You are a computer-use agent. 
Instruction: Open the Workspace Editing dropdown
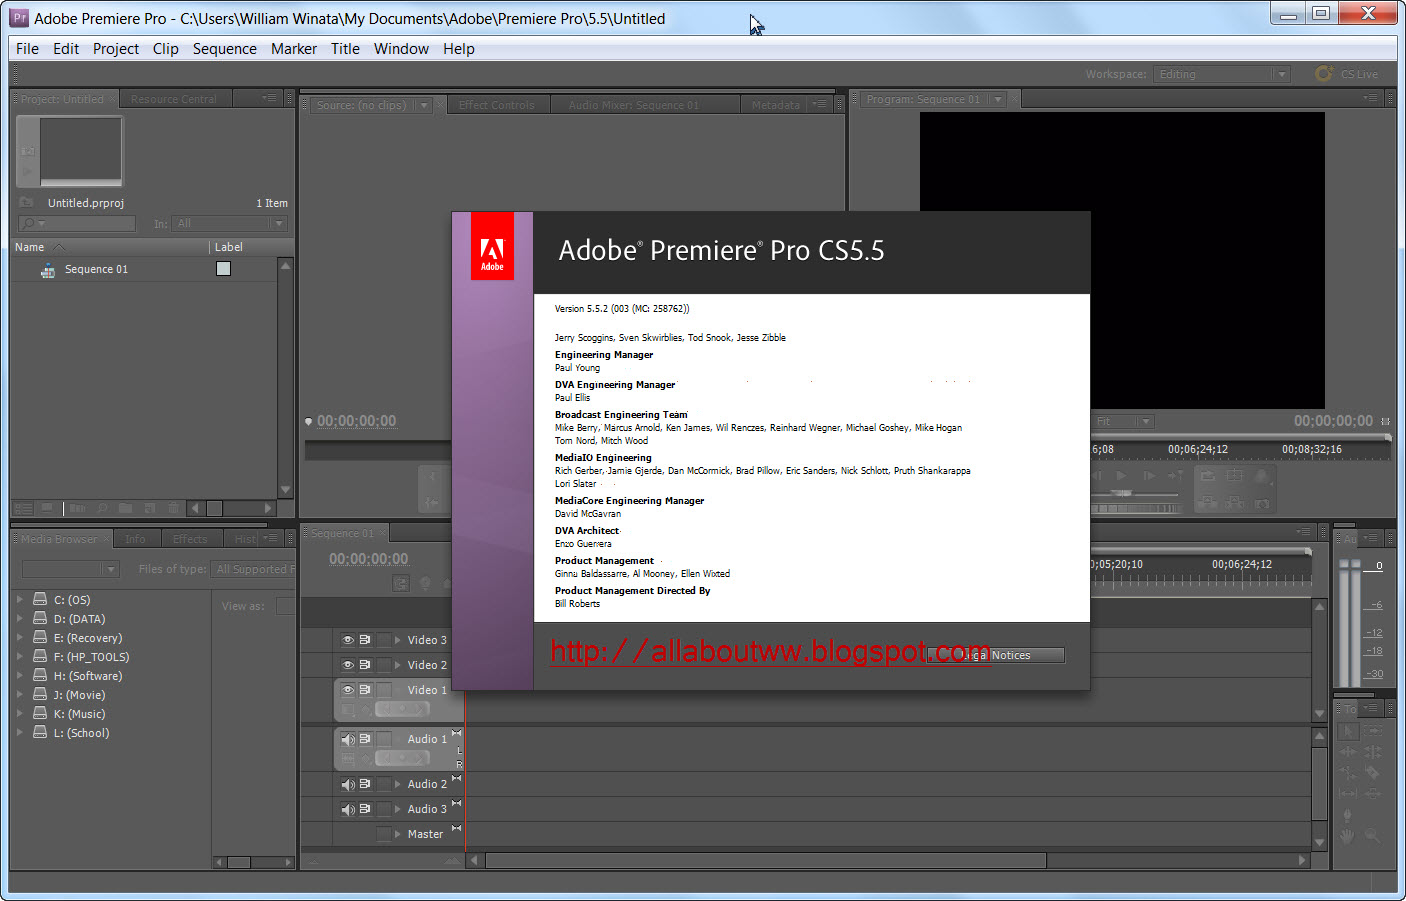click(x=1221, y=74)
